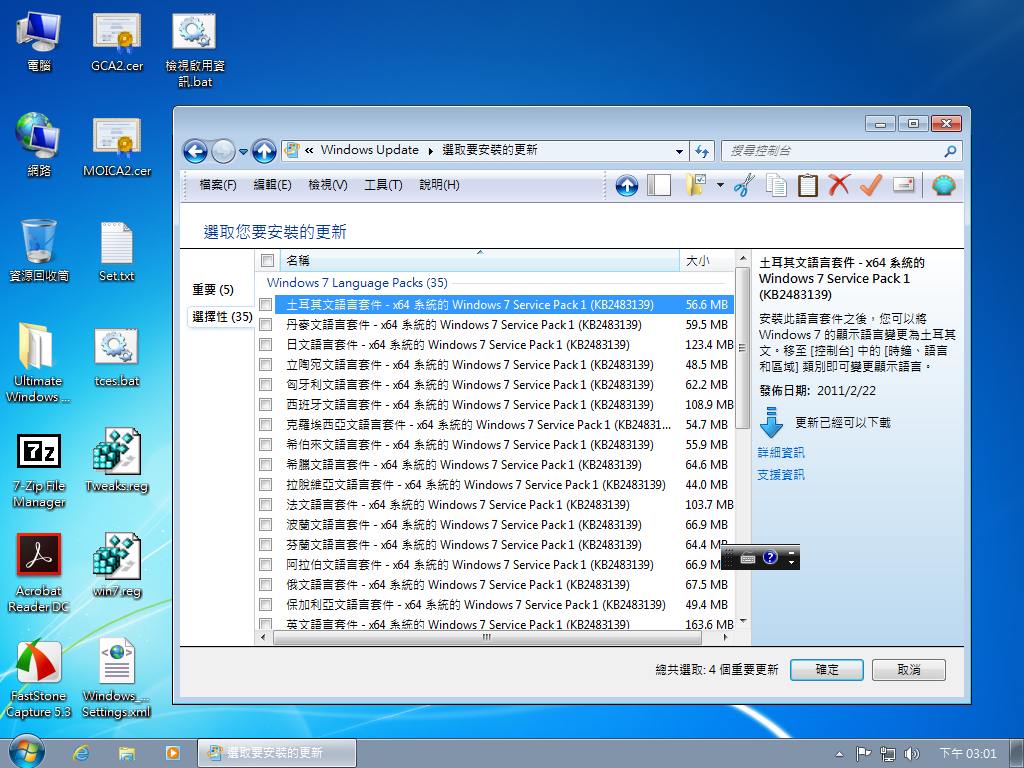Open the 詳細資訊 link

[x=780, y=453]
